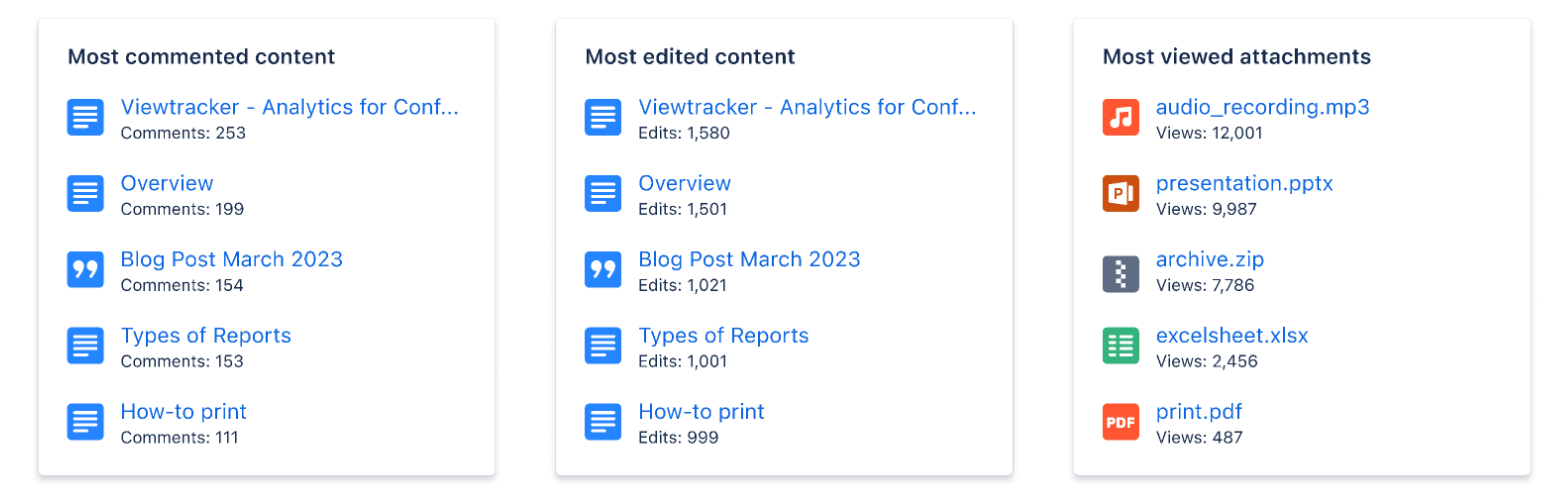Open Viewtracker page link in Most commented content
This screenshot has height=496, width=1564.
289,107
